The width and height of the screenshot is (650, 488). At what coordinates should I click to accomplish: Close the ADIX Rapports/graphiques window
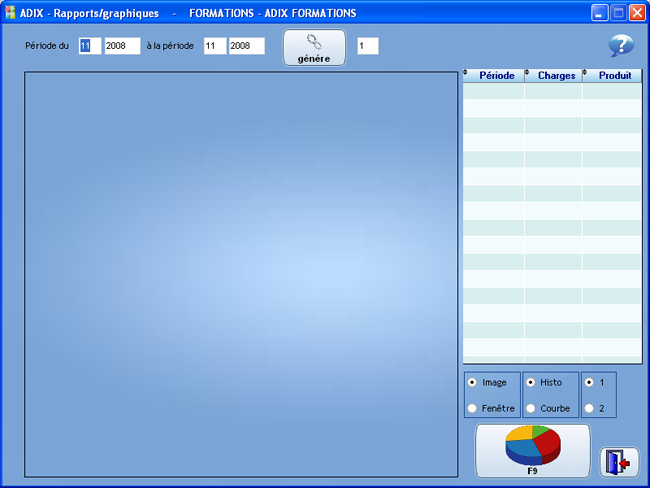coord(637,13)
